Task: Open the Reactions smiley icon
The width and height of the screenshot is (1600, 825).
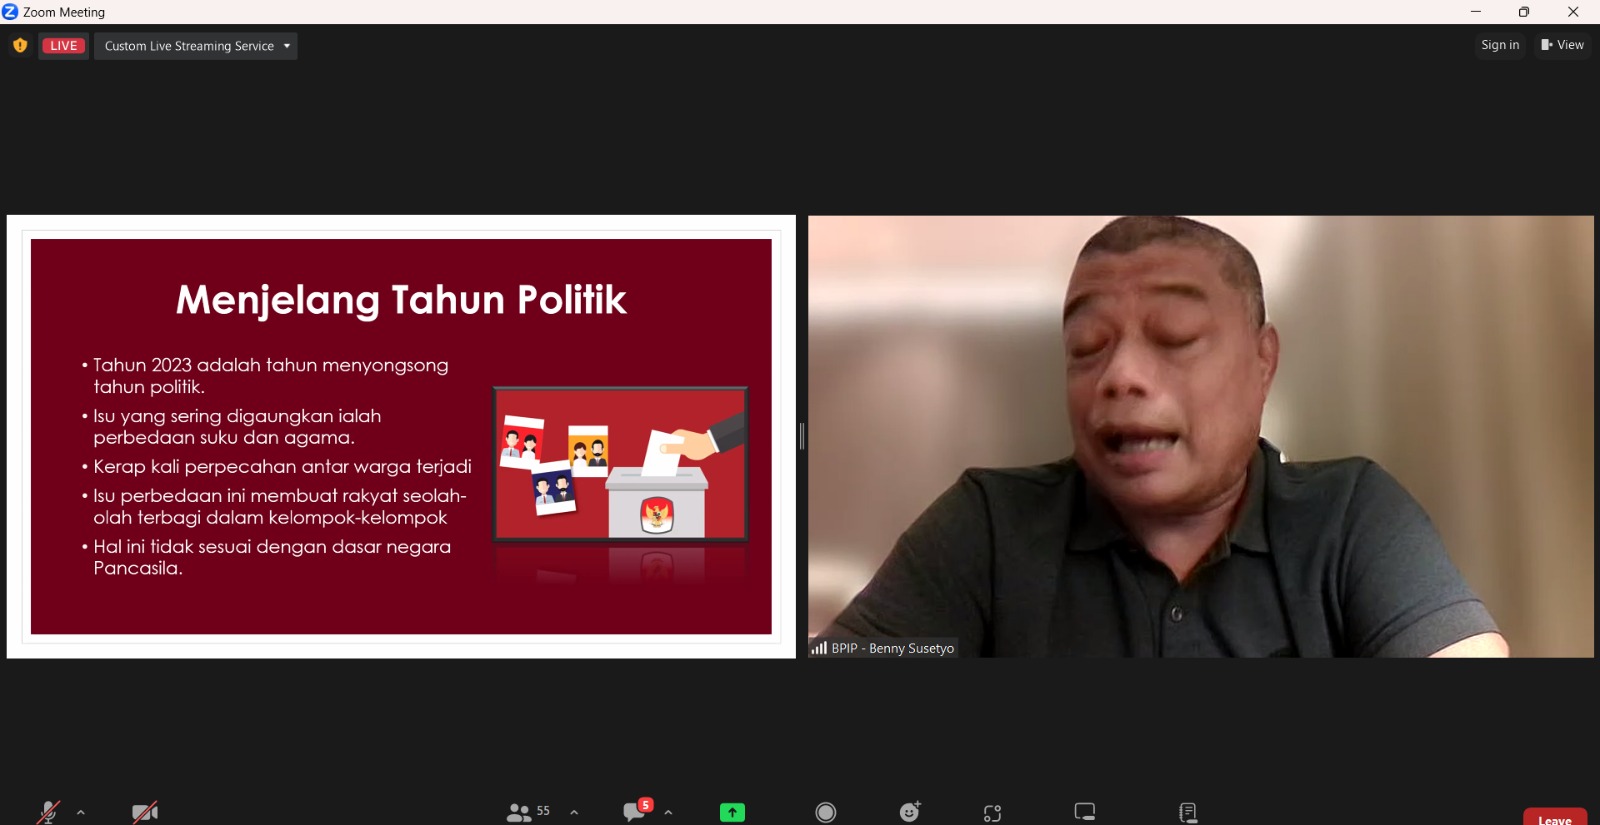Action: tap(910, 812)
